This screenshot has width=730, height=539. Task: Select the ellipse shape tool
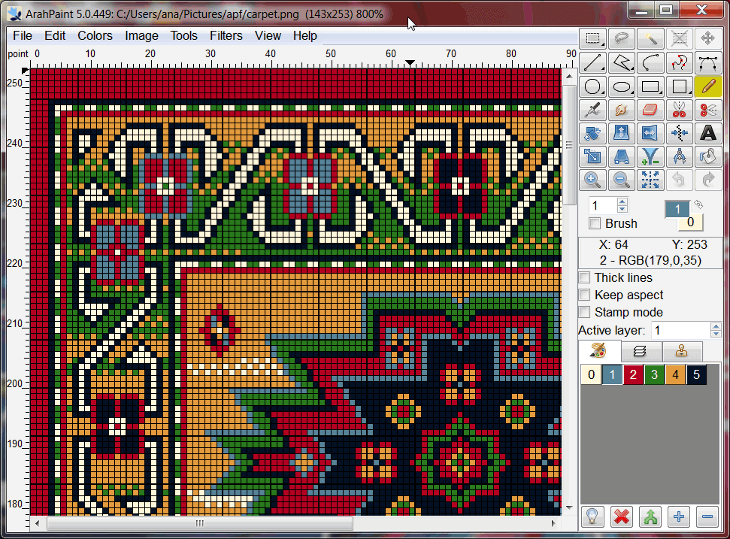tap(622, 87)
